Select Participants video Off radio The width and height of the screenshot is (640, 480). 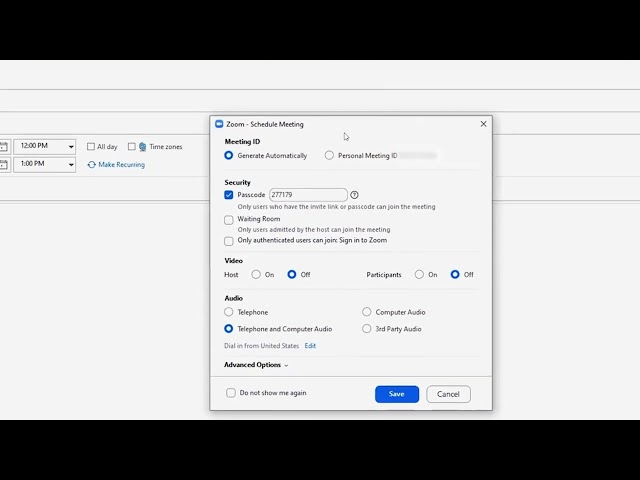tap(455, 275)
